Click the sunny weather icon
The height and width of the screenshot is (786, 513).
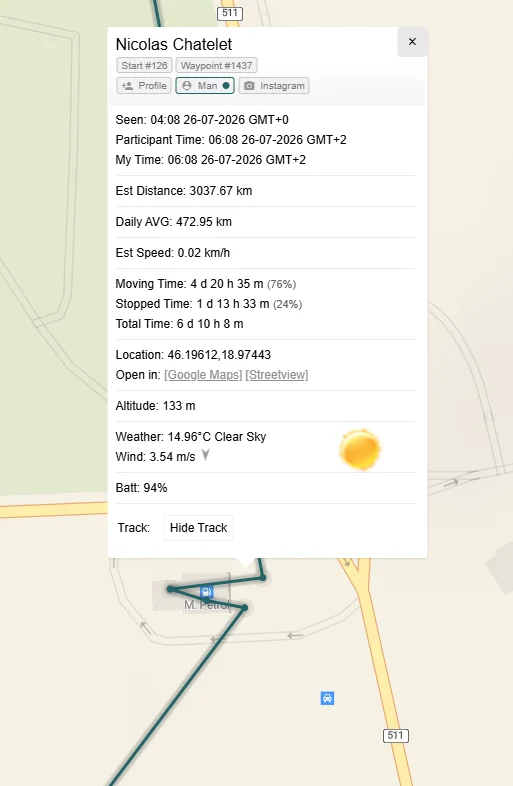pos(360,450)
